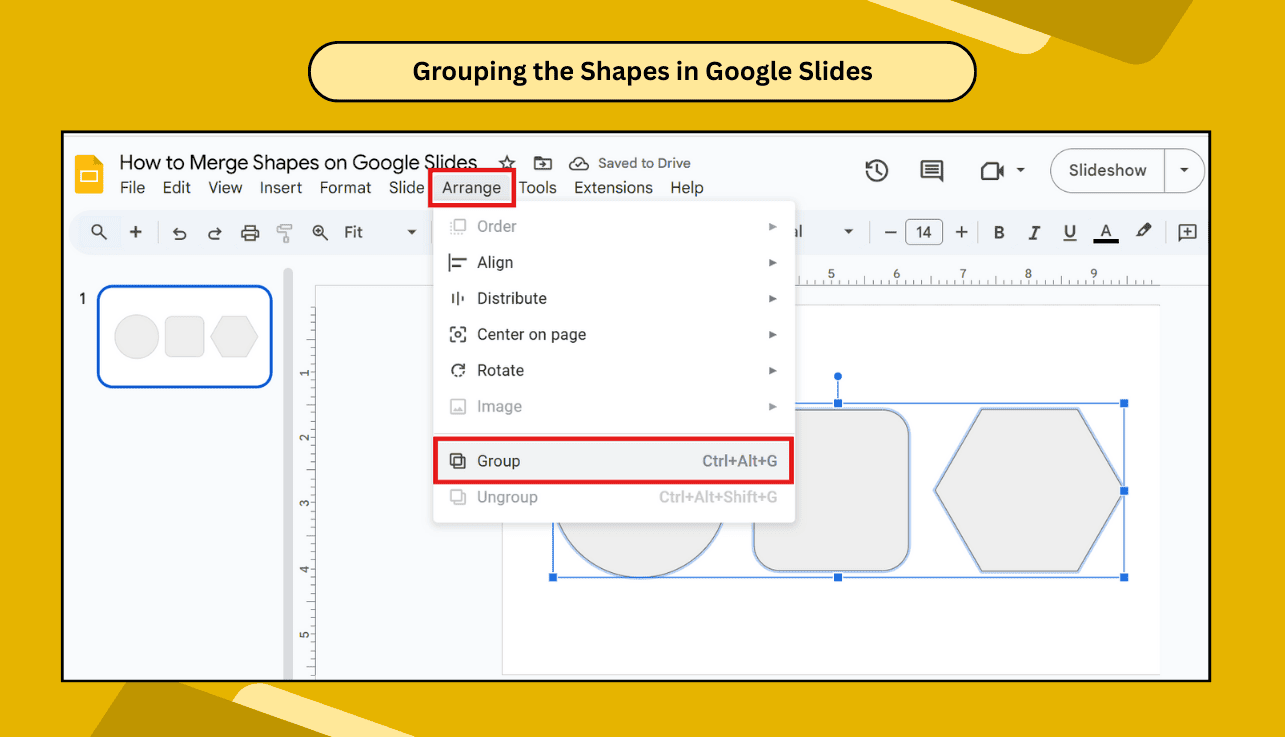Image resolution: width=1285 pixels, height=737 pixels.
Task: Open the text color picker
Action: click(x=1105, y=231)
